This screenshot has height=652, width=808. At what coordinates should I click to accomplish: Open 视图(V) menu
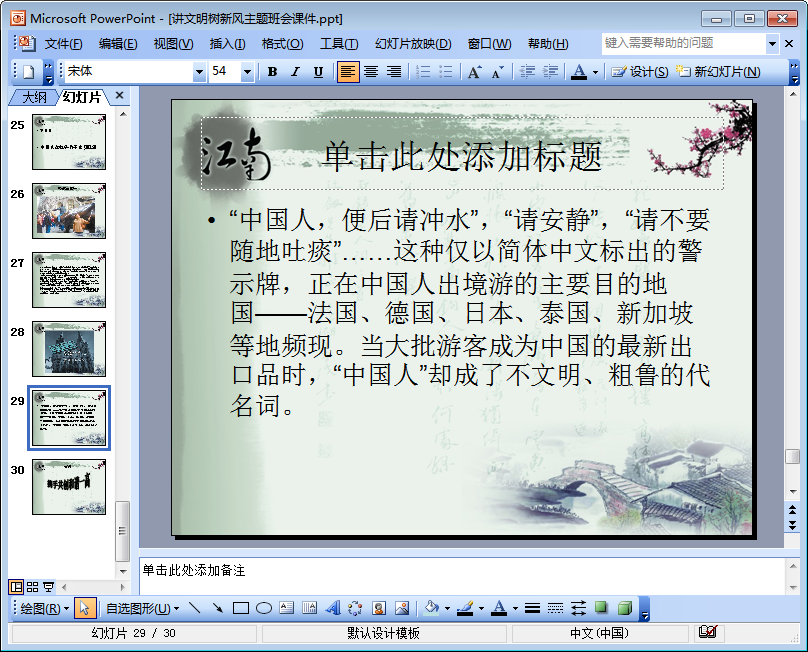tap(173, 44)
